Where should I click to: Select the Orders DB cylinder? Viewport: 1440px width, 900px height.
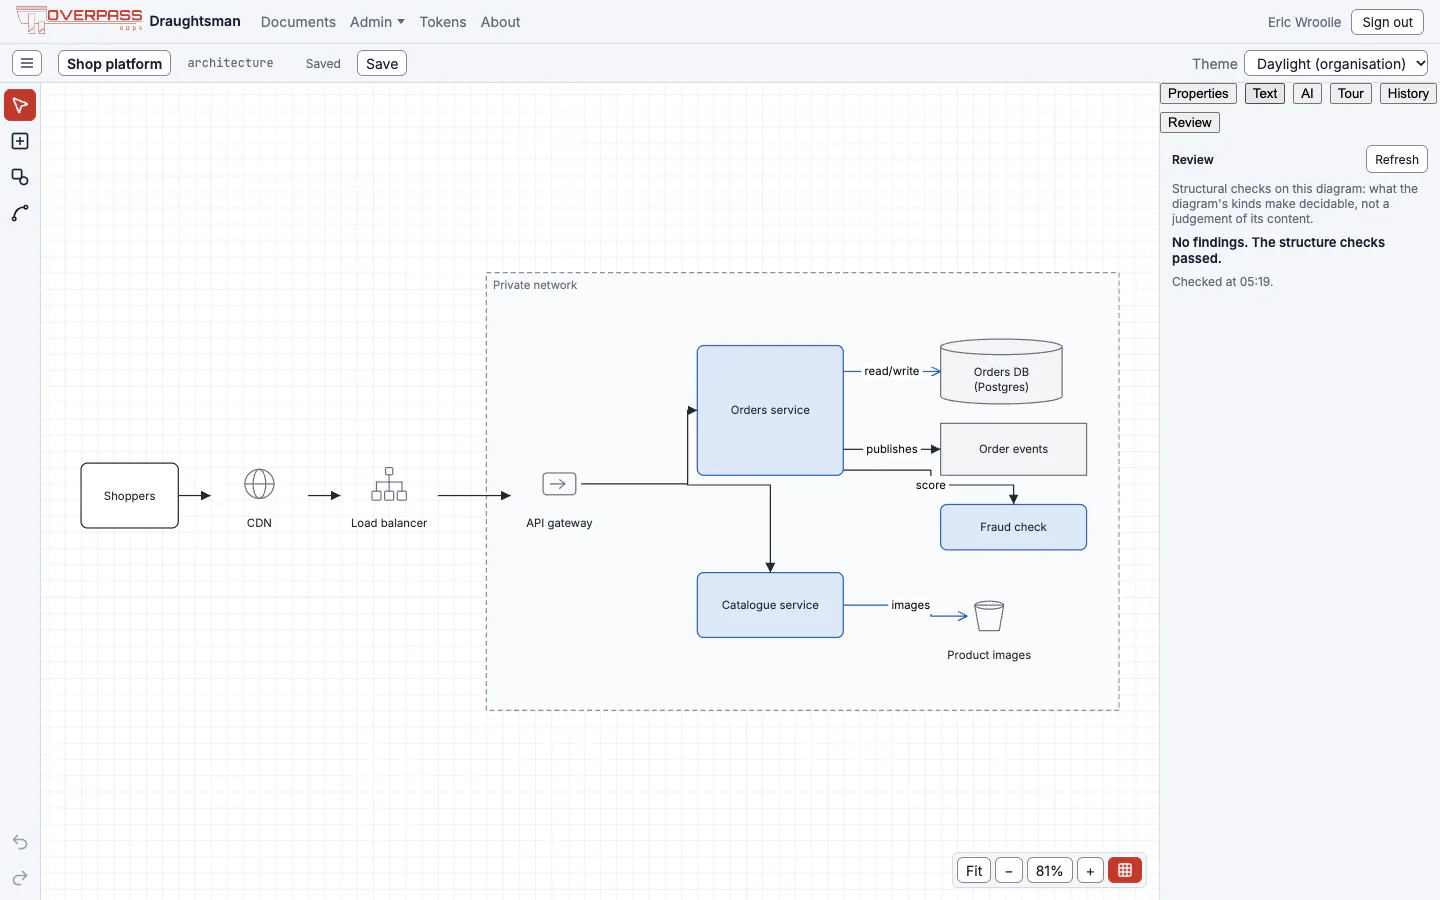pyautogui.click(x=1001, y=372)
